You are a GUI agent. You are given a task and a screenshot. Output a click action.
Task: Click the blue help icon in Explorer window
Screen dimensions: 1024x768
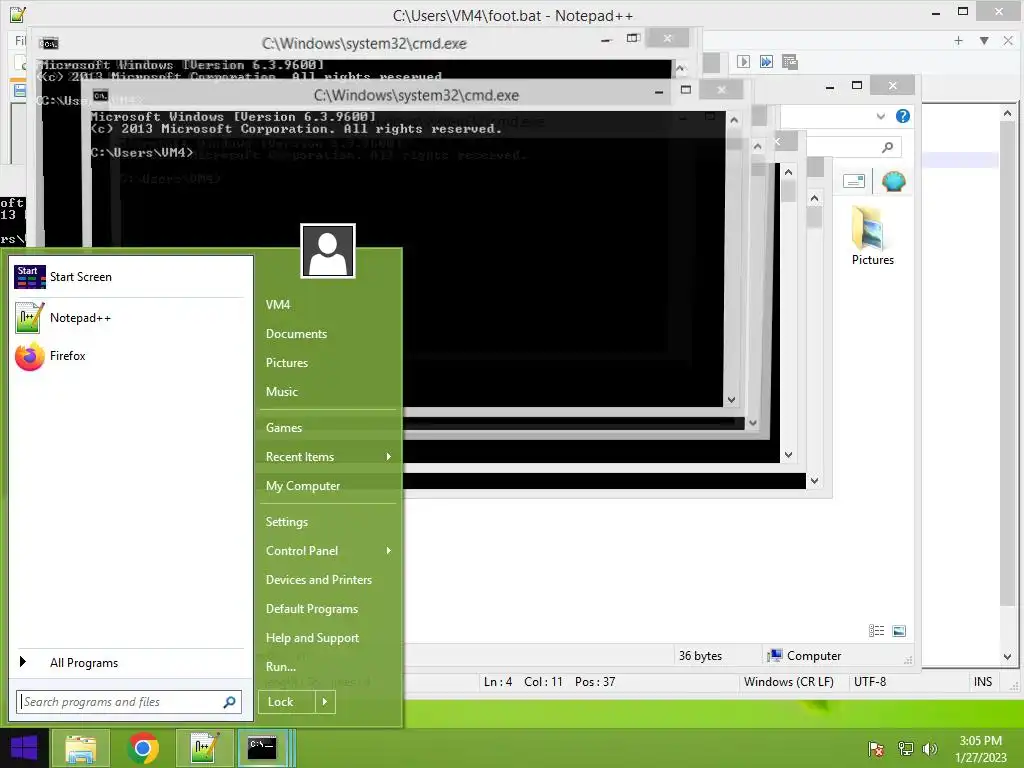903,116
